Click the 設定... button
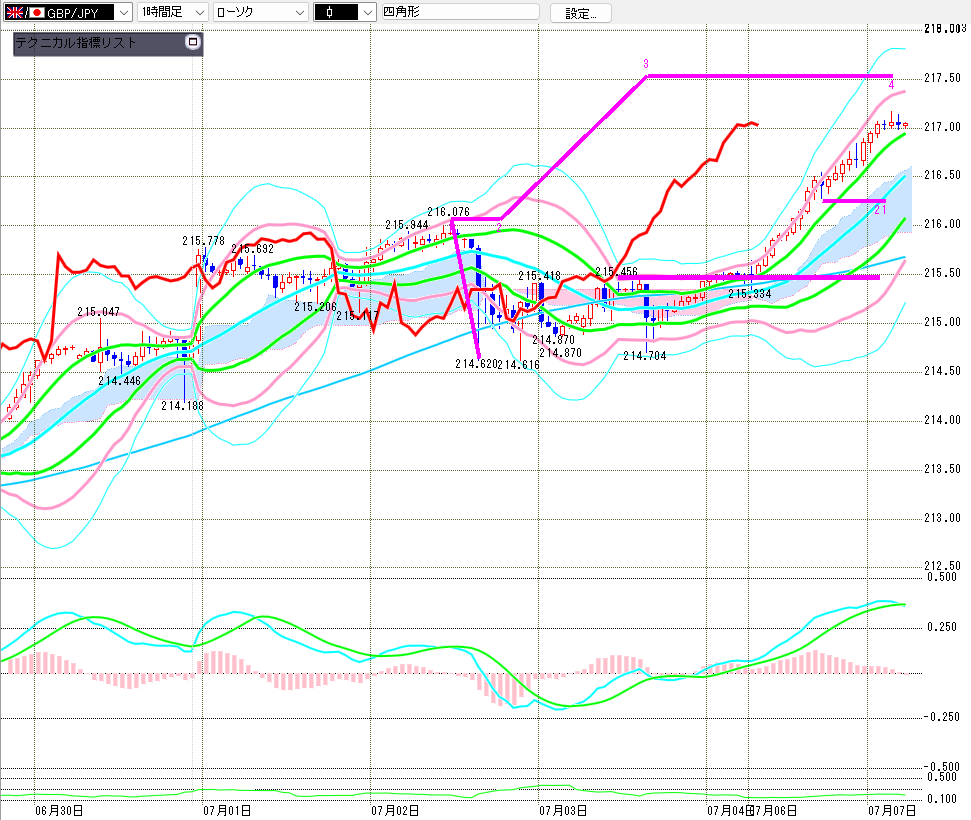The width and height of the screenshot is (971, 820). (580, 13)
